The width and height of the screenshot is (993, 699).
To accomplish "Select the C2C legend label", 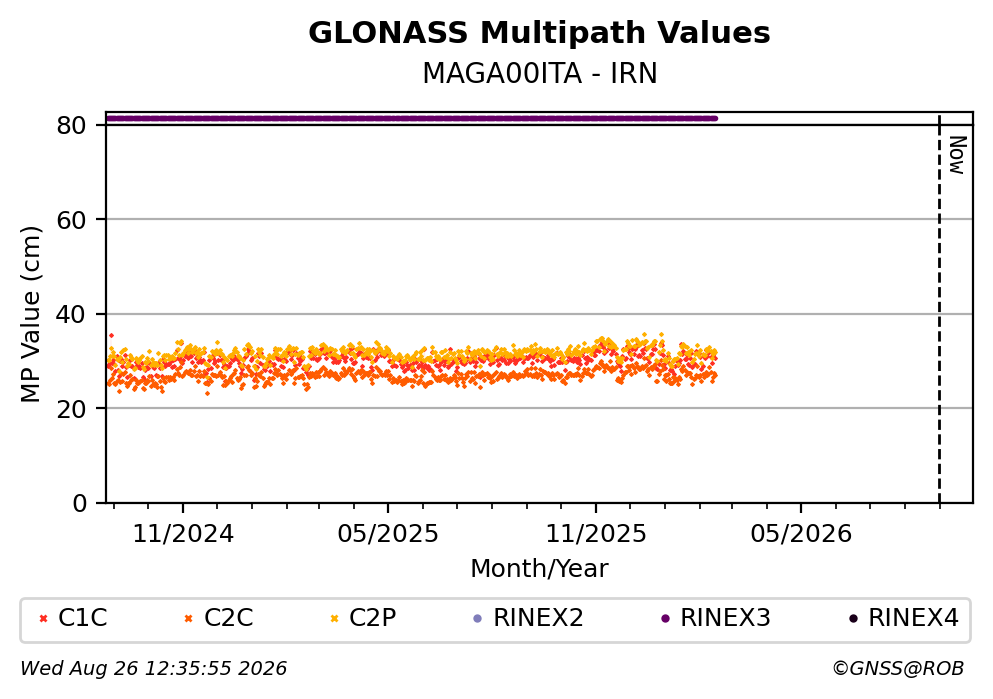I will (x=228, y=618).
